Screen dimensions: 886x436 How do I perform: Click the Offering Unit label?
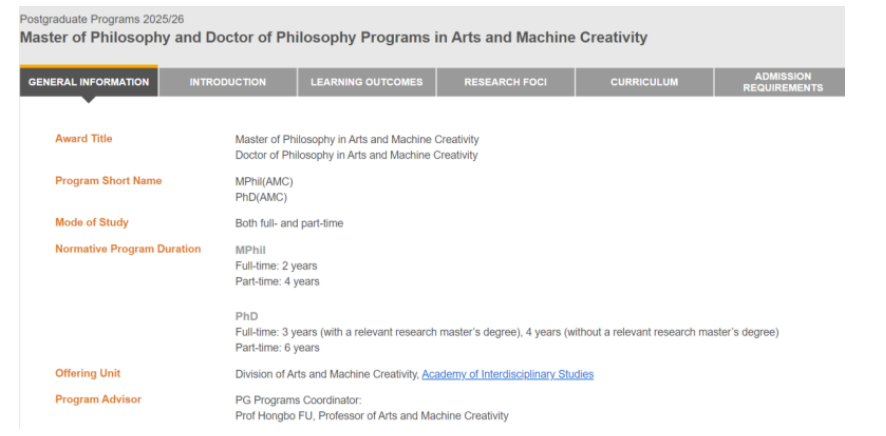click(x=88, y=373)
